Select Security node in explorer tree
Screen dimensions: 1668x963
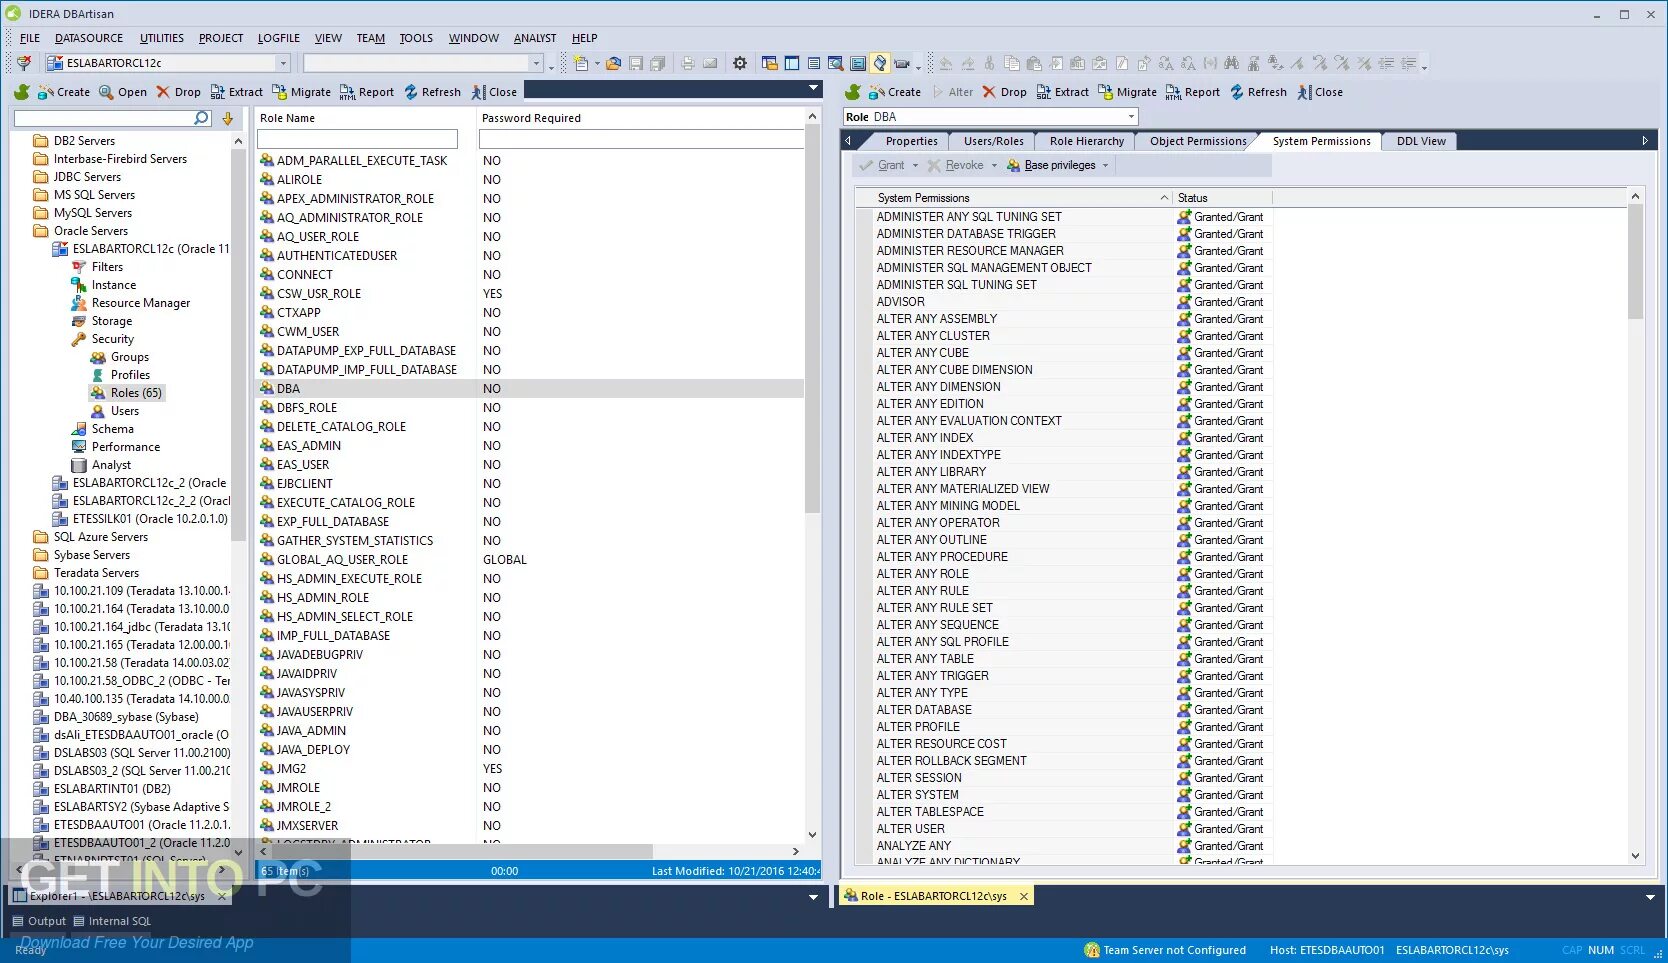pyautogui.click(x=112, y=339)
